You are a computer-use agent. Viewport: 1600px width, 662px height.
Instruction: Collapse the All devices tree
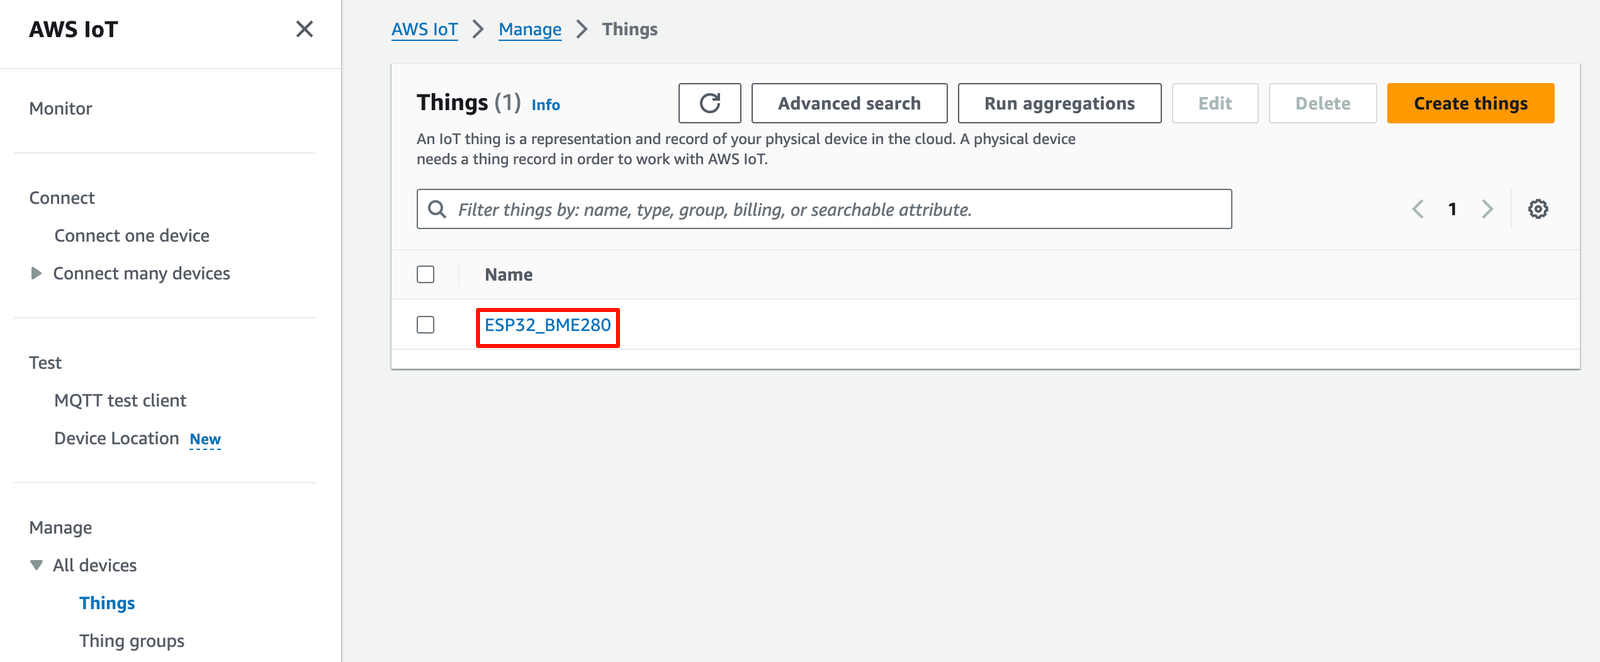pyautogui.click(x=36, y=565)
